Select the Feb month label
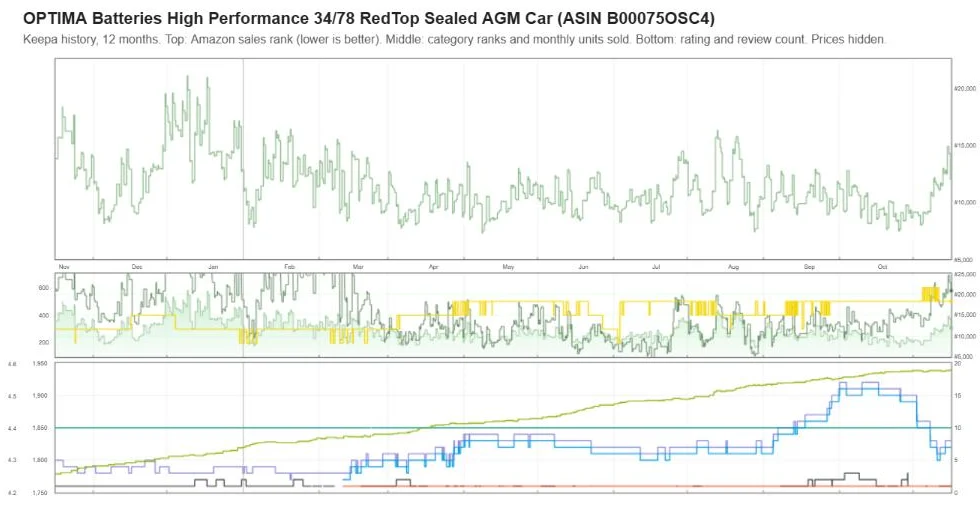 click(289, 267)
